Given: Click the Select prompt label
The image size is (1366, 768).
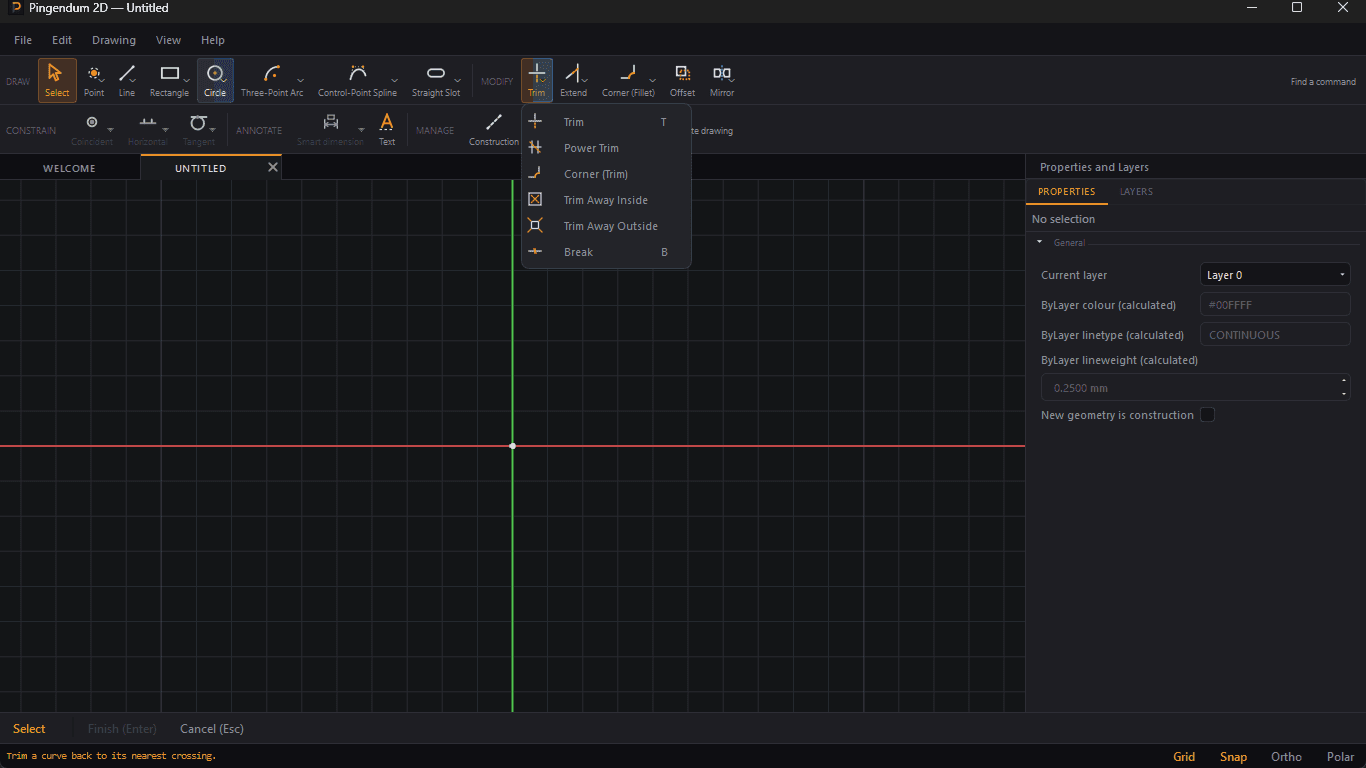Looking at the screenshot, I should [29, 729].
